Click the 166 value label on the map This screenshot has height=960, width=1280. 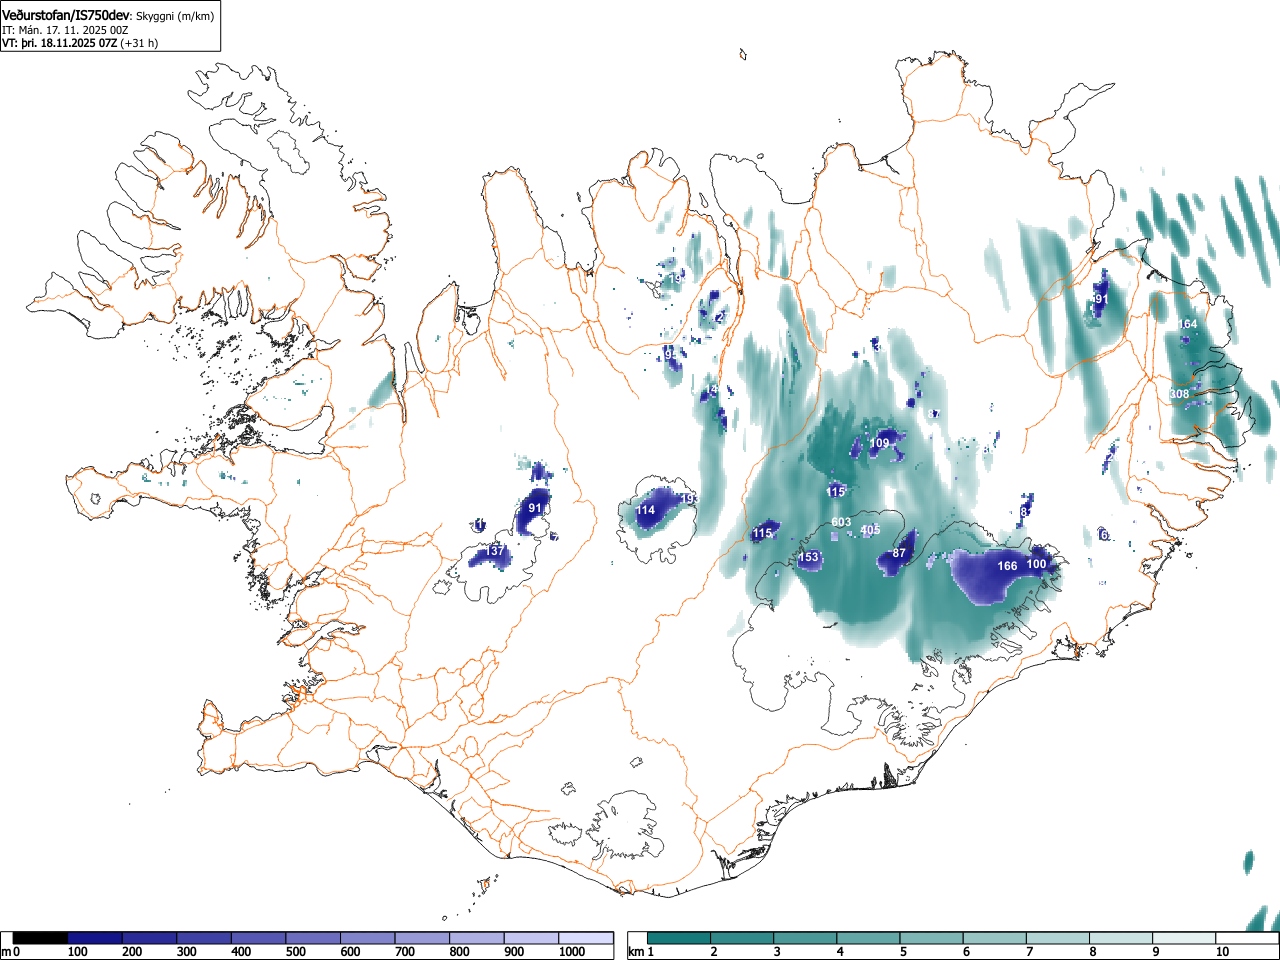[1007, 566]
